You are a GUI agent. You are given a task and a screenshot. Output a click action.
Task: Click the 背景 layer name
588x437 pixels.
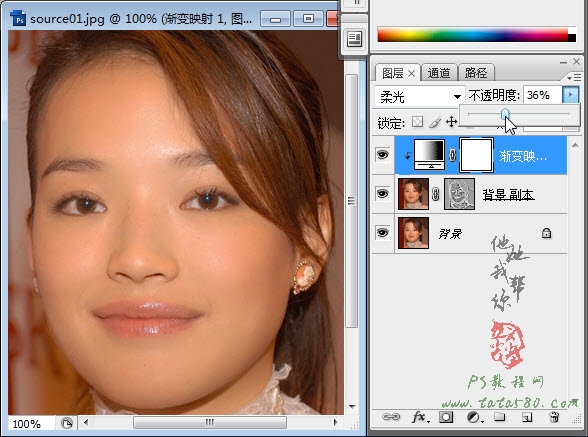pyautogui.click(x=450, y=234)
